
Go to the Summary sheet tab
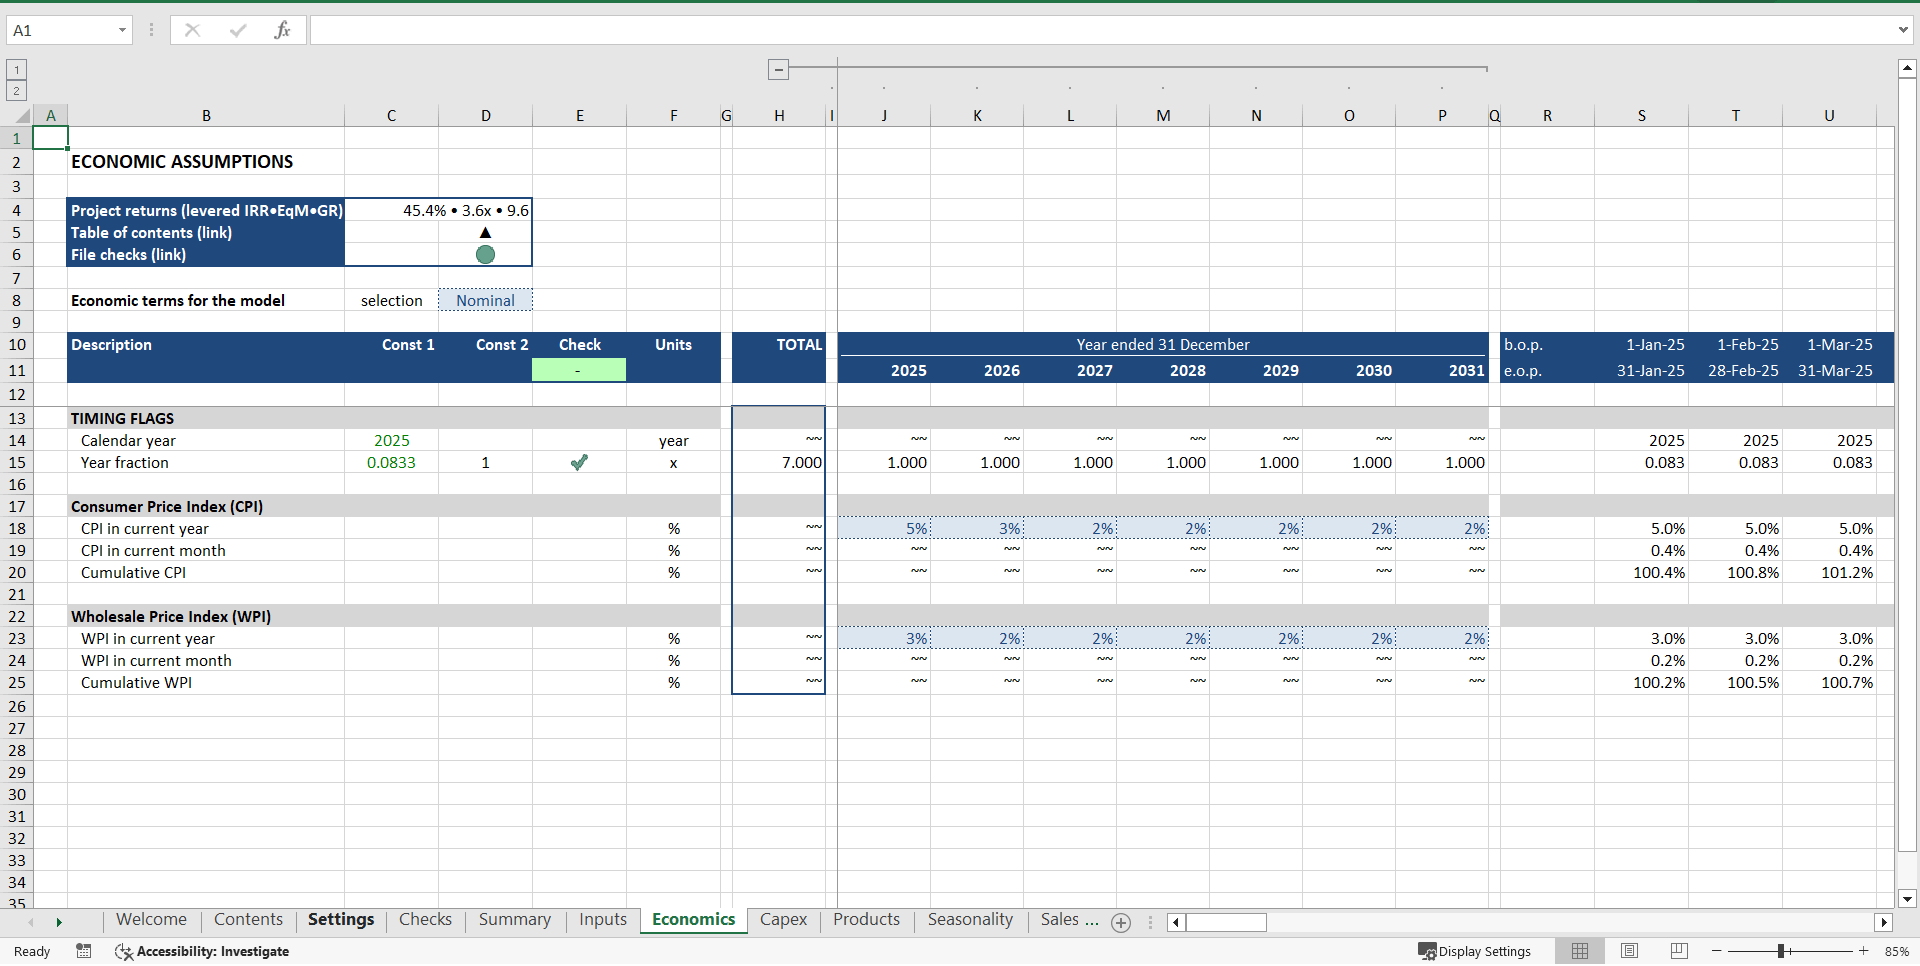tap(514, 920)
